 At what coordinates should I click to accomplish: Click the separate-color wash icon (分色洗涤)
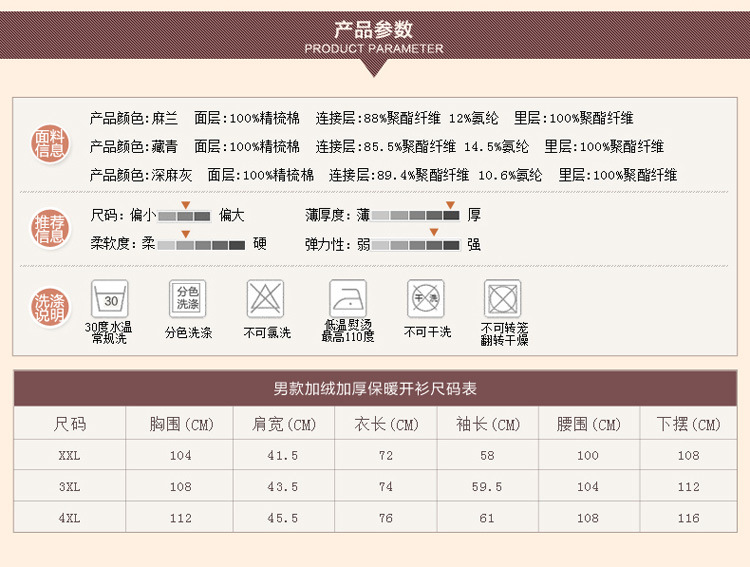pyautogui.click(x=188, y=298)
